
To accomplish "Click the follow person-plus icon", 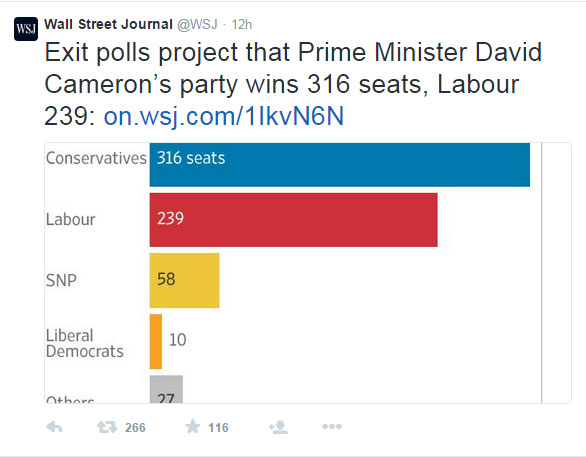I will 278,427.
